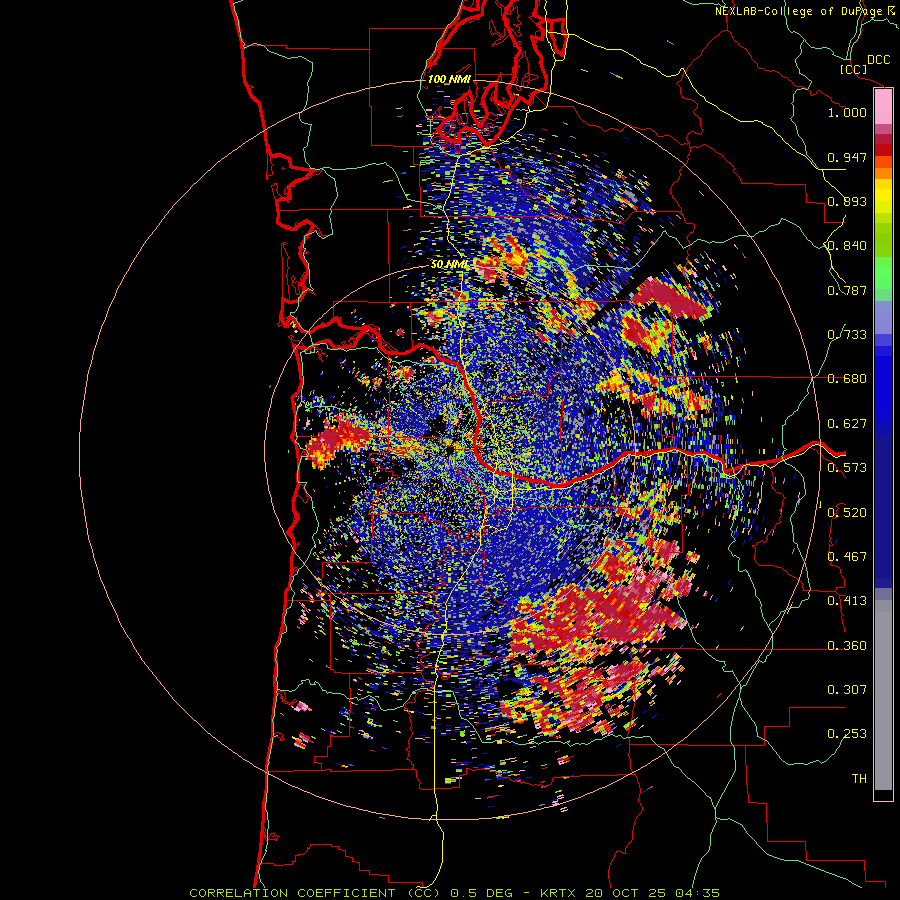Select the 0.307 scale value
Viewport: 900px width, 900px height.
click(x=847, y=690)
